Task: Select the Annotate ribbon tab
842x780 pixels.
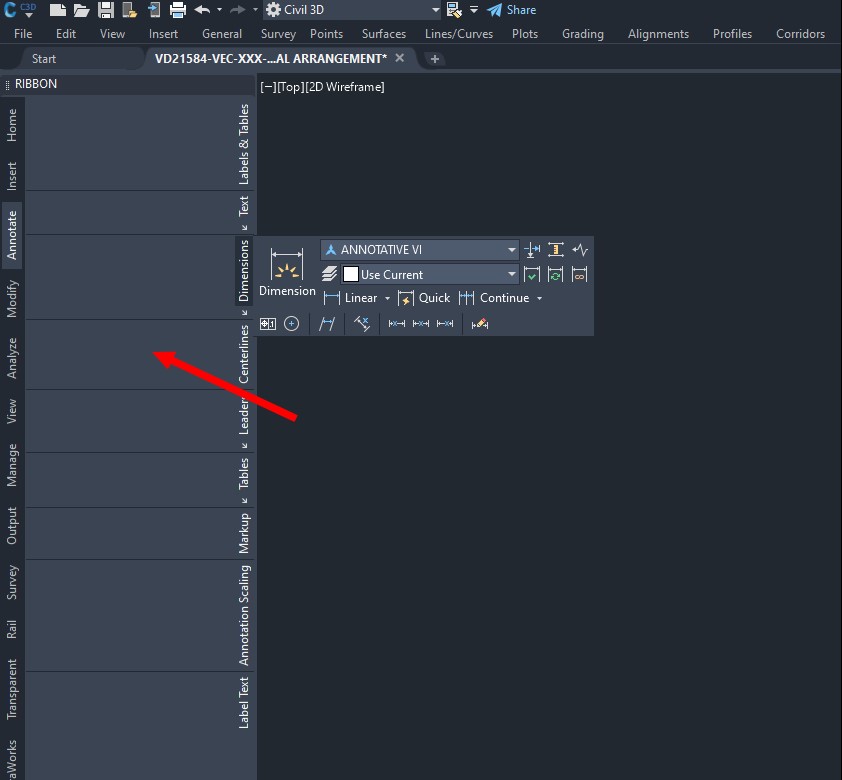Action: 12,235
